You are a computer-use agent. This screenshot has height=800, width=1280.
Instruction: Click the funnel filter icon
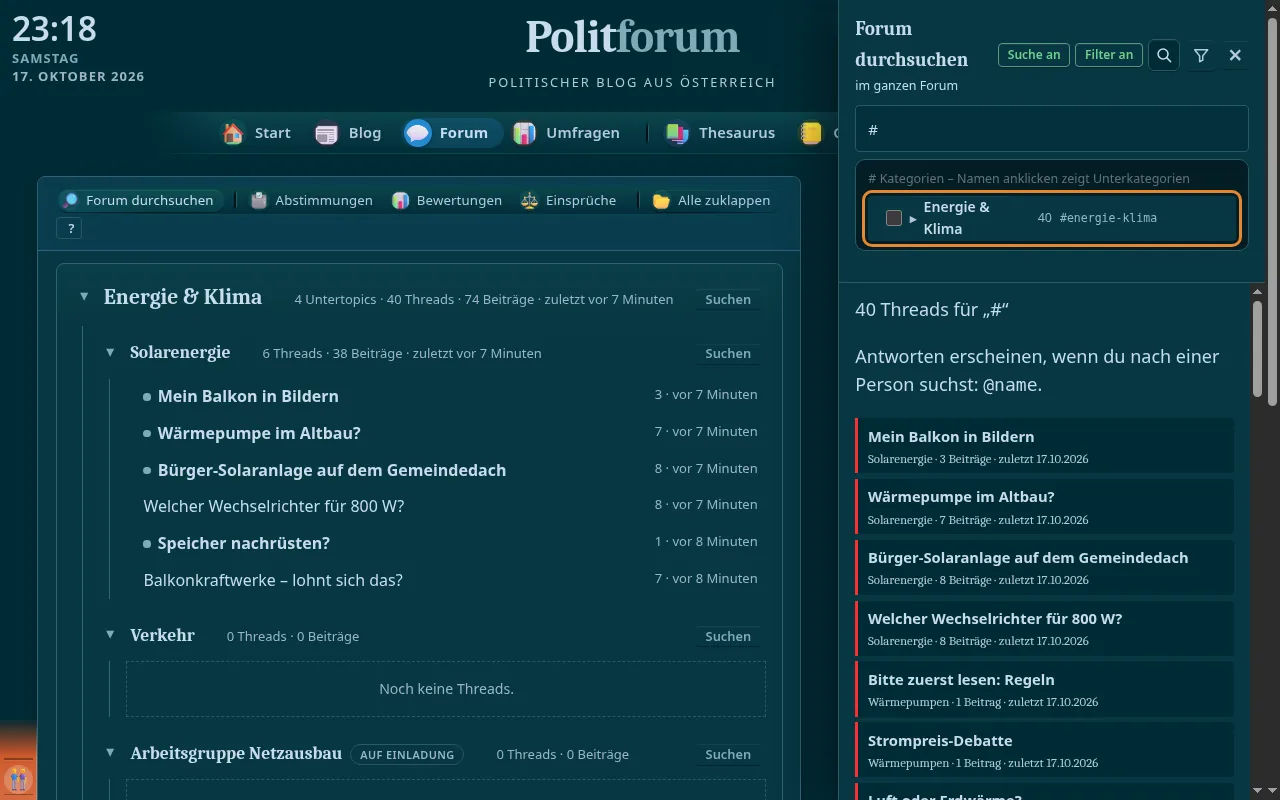(x=1201, y=55)
